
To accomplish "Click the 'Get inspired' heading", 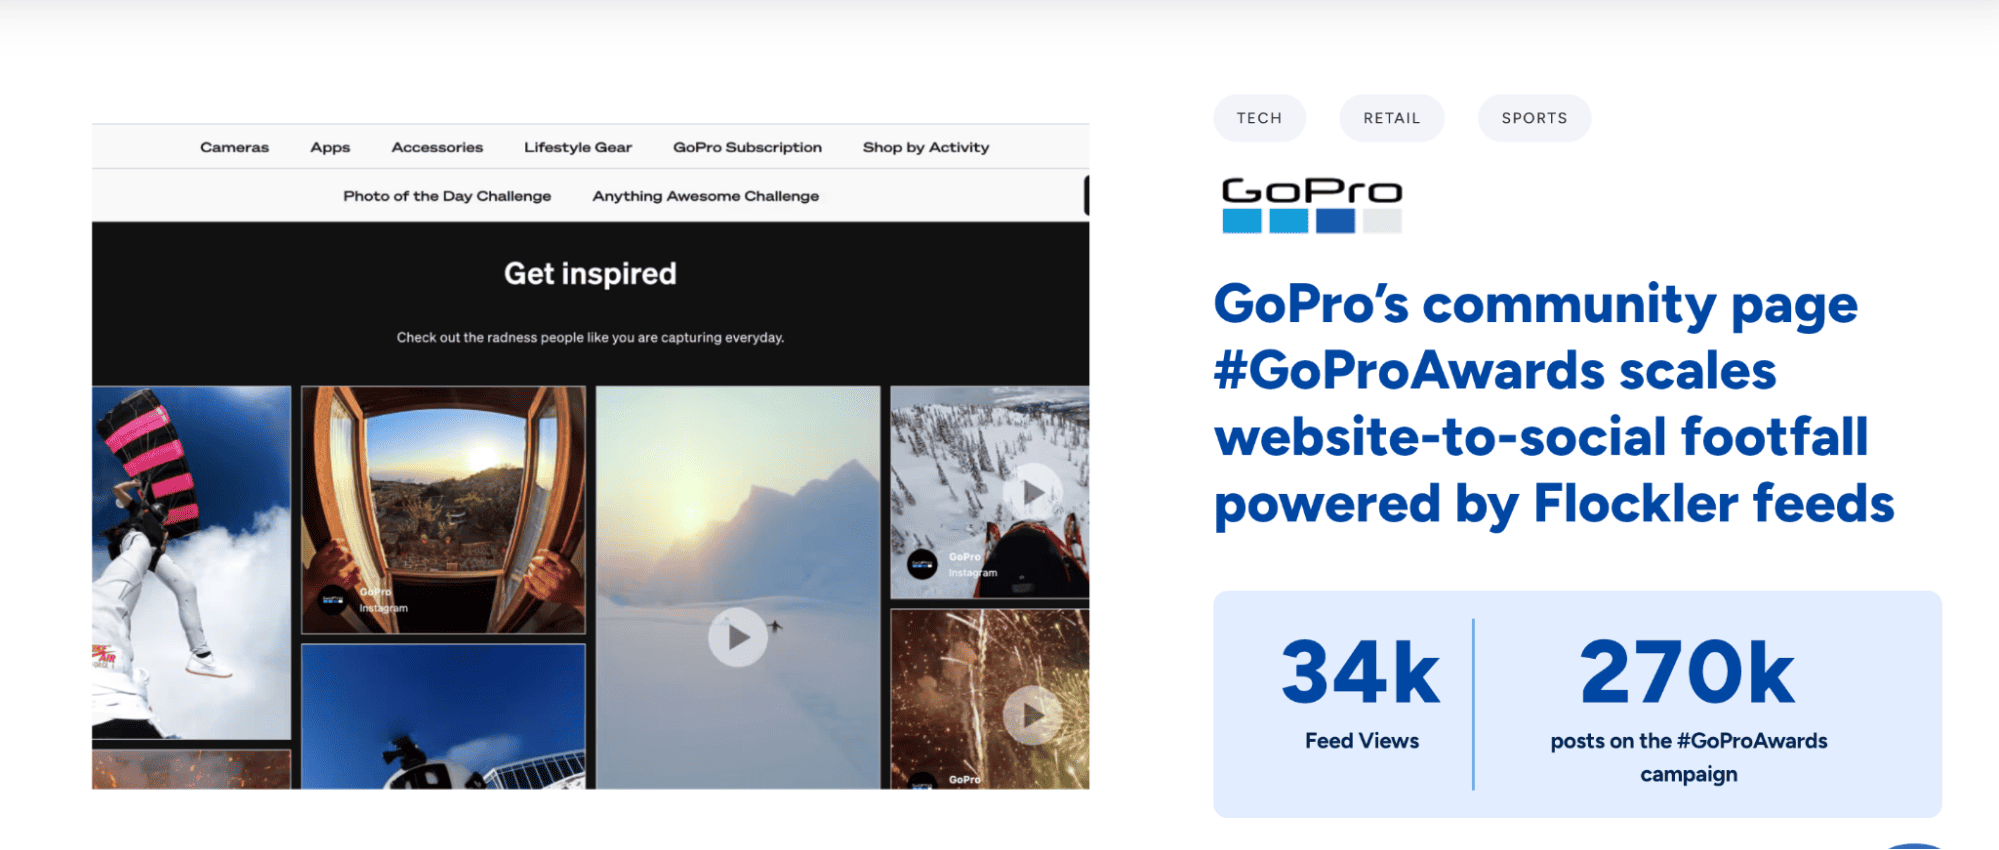I will 590,273.
